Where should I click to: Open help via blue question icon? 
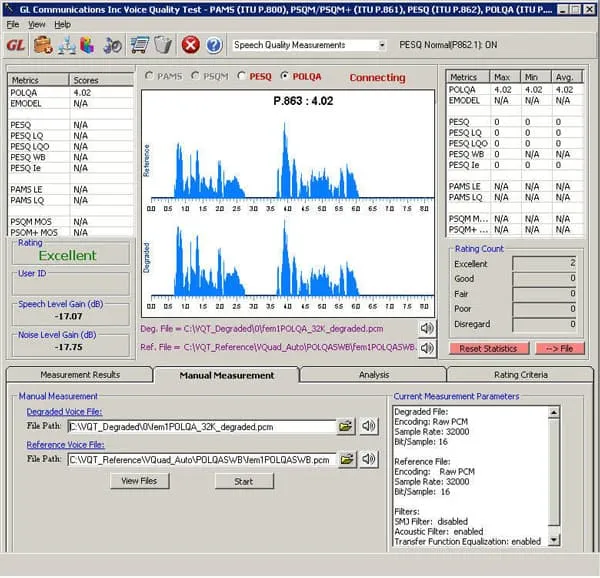point(214,45)
